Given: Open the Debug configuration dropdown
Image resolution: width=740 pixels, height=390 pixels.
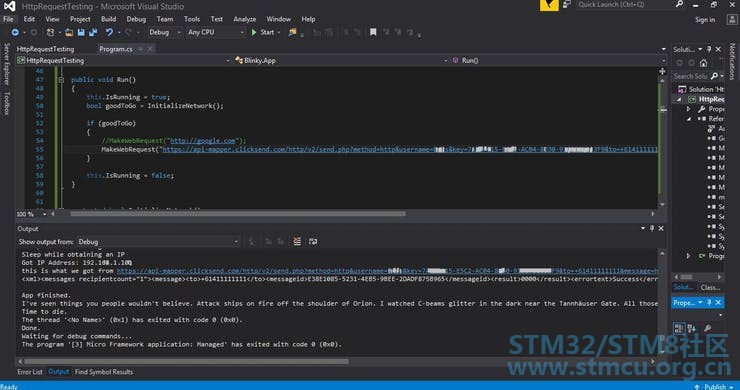Looking at the screenshot, I should point(165,32).
